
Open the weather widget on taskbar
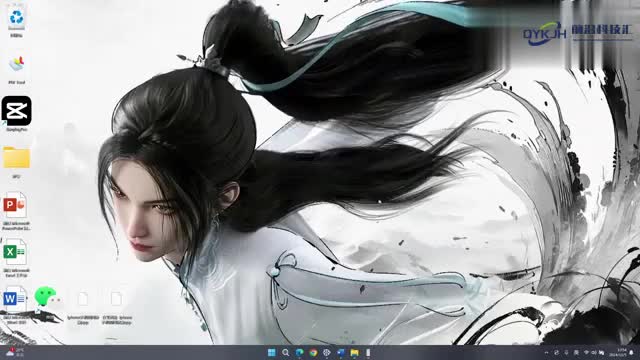click(15, 353)
